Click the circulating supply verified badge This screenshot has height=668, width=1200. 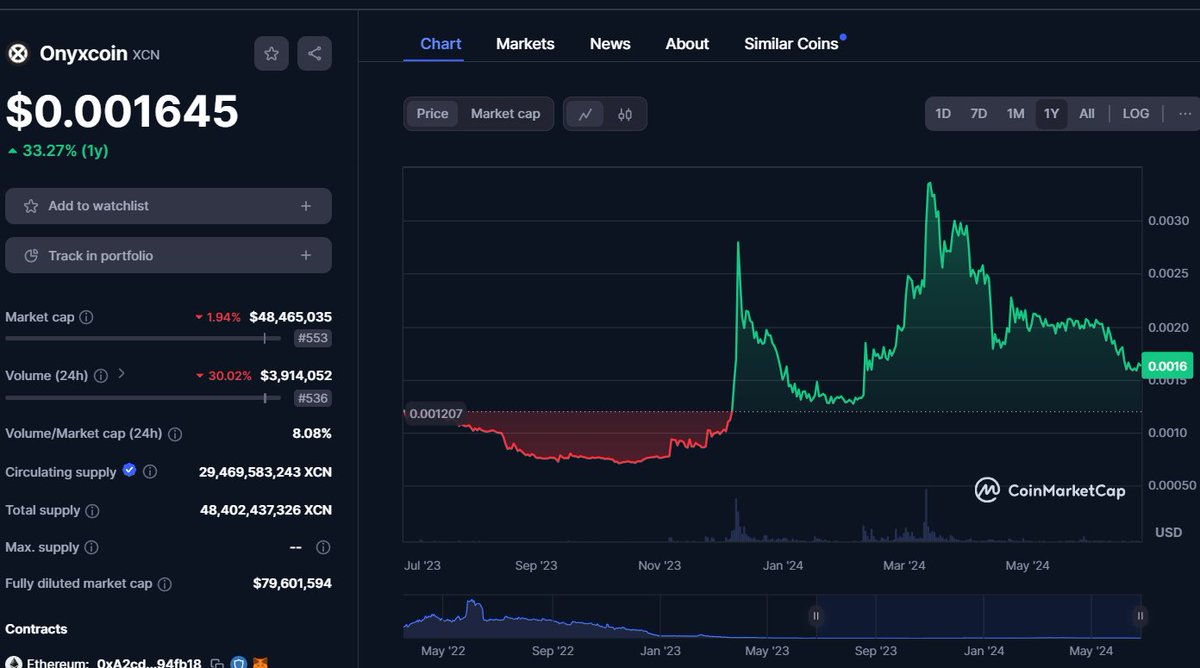(128, 472)
